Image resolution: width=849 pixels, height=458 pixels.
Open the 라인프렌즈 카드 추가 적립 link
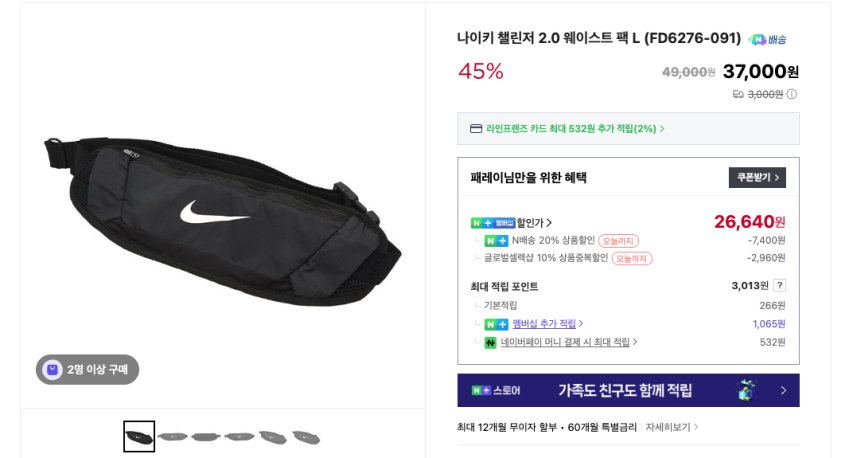pyautogui.click(x=575, y=128)
